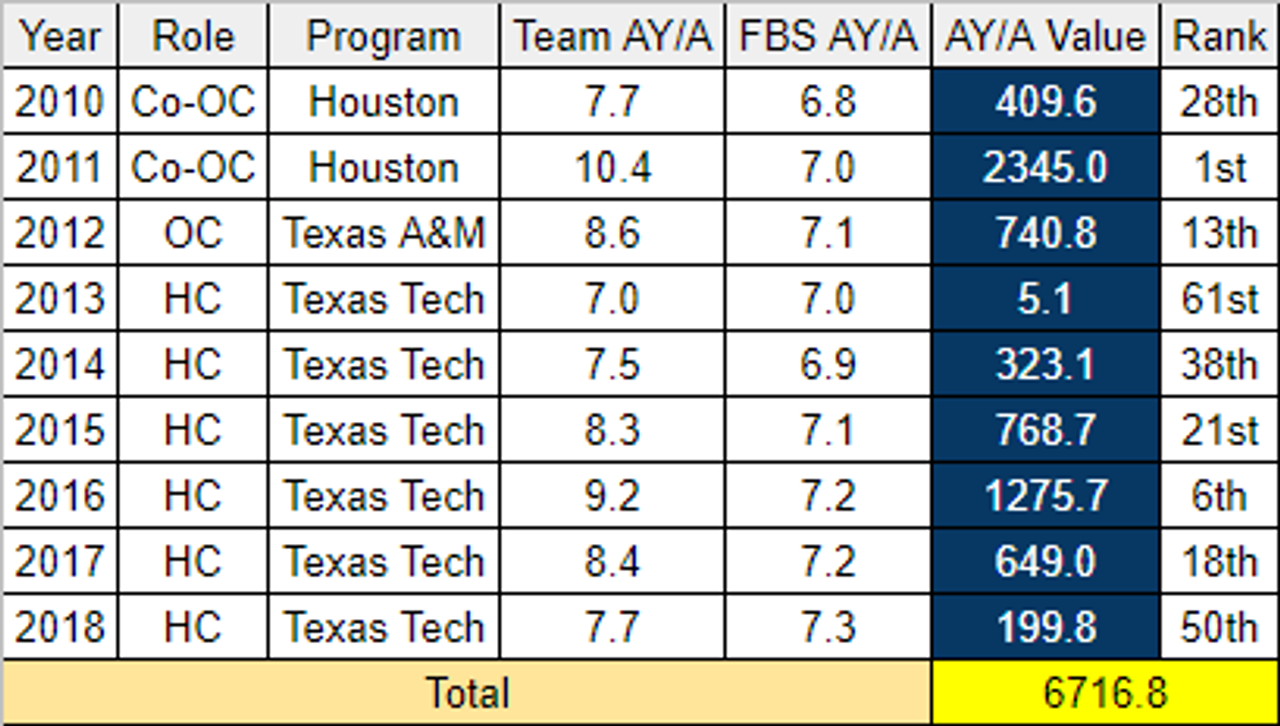This screenshot has width=1280, height=726.
Task: Select the 1275.7 AY/A Value cell
Action: (x=1045, y=496)
